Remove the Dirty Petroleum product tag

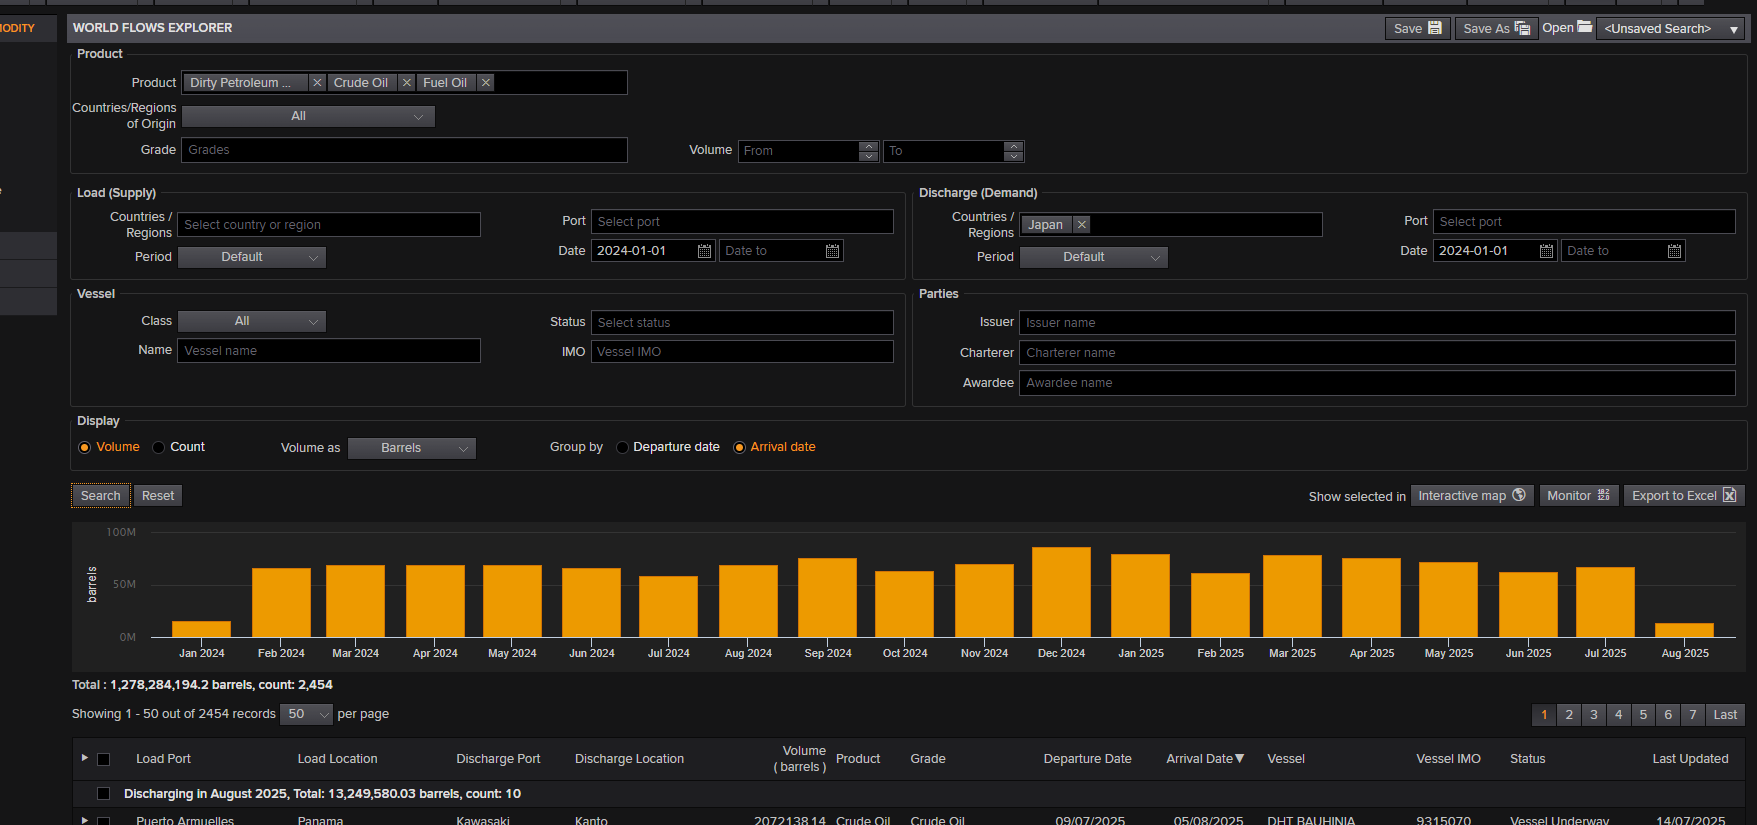[317, 83]
